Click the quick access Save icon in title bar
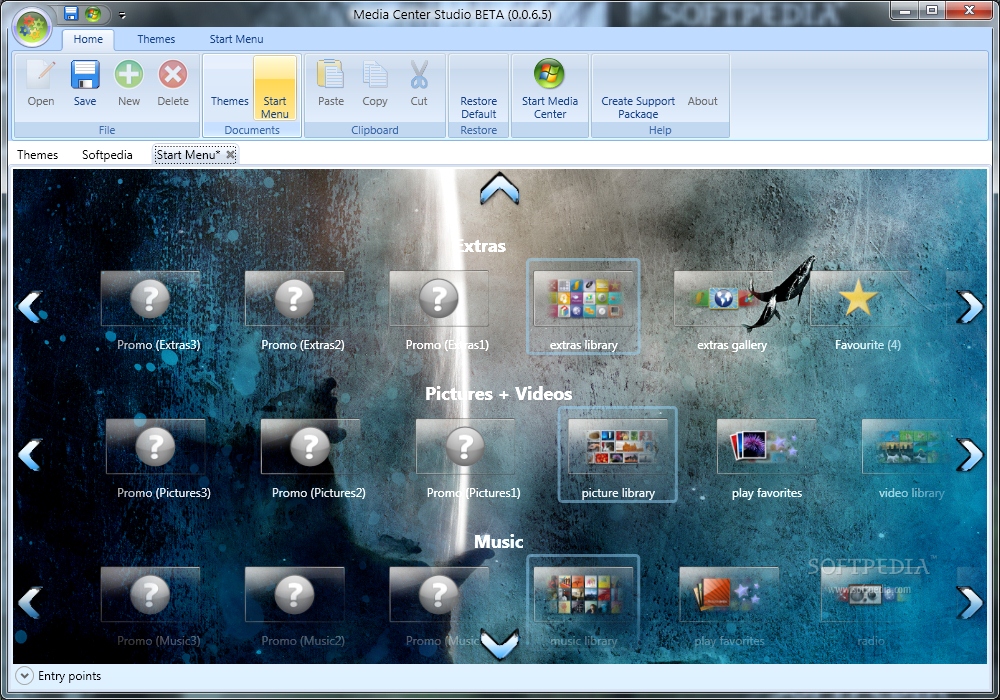This screenshot has width=1000, height=700. pos(71,13)
